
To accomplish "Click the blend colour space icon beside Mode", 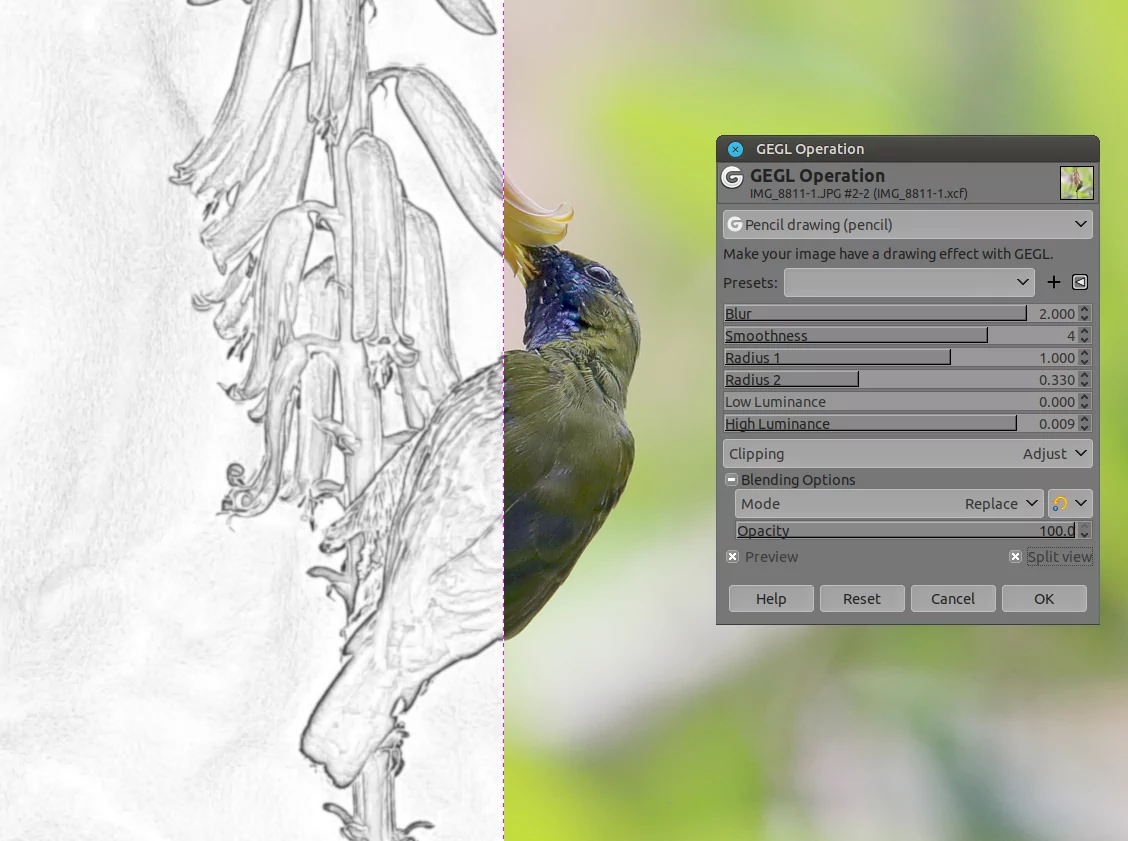I will point(1070,504).
